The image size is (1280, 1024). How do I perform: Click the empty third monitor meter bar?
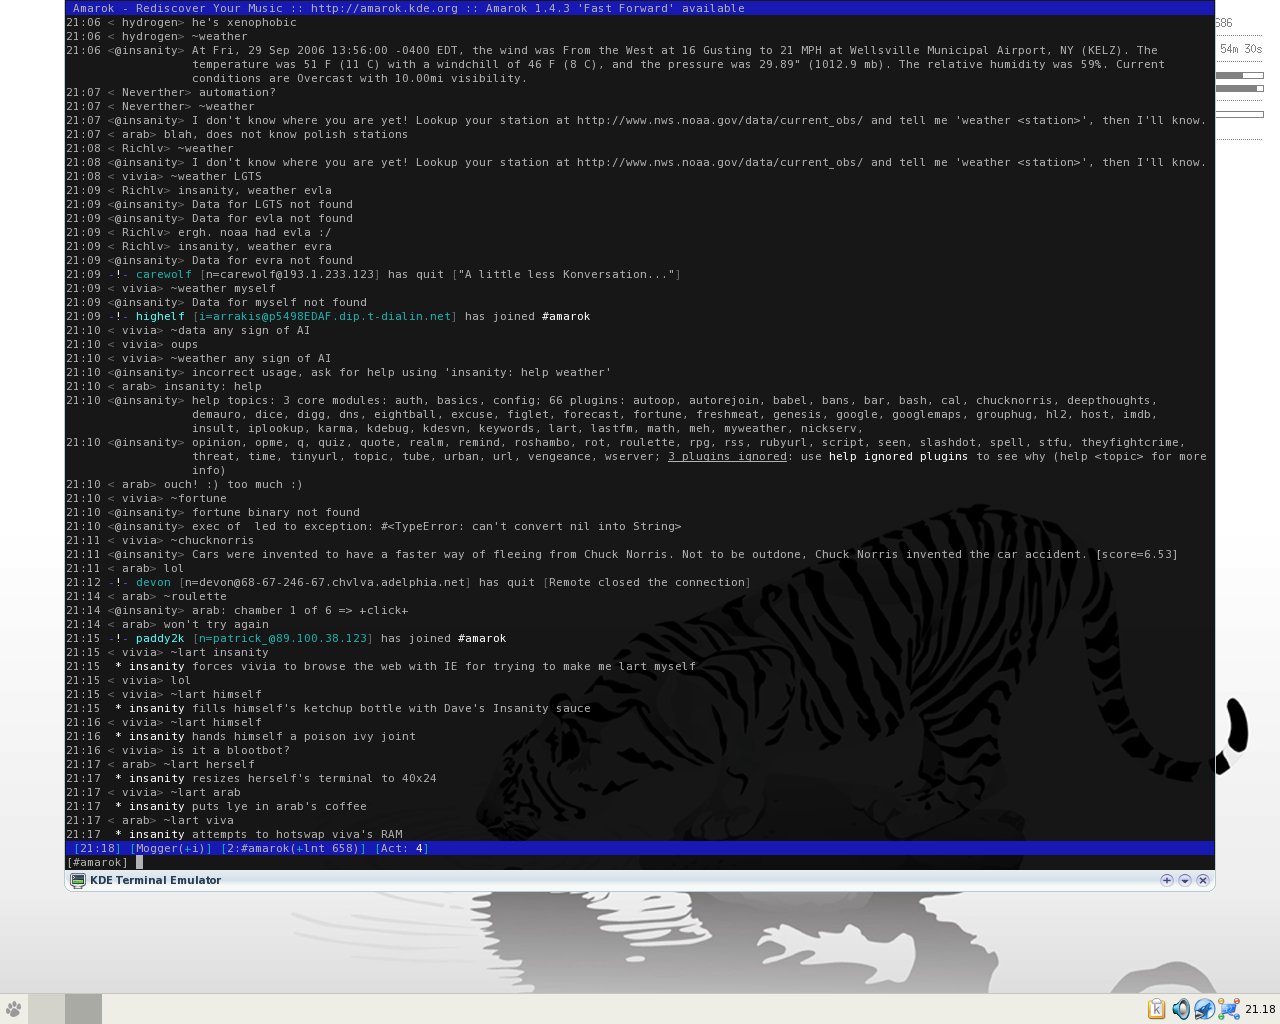pyautogui.click(x=1240, y=114)
